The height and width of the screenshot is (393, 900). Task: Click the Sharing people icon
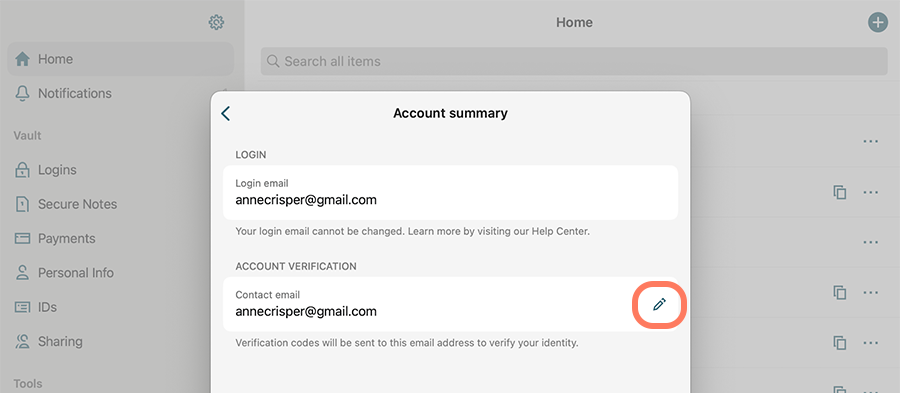coord(22,341)
